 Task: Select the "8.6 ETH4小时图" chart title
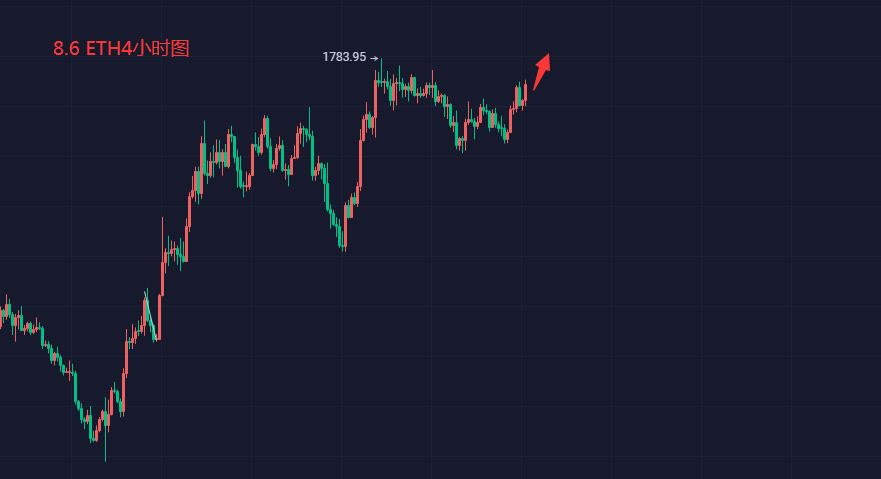point(121,48)
